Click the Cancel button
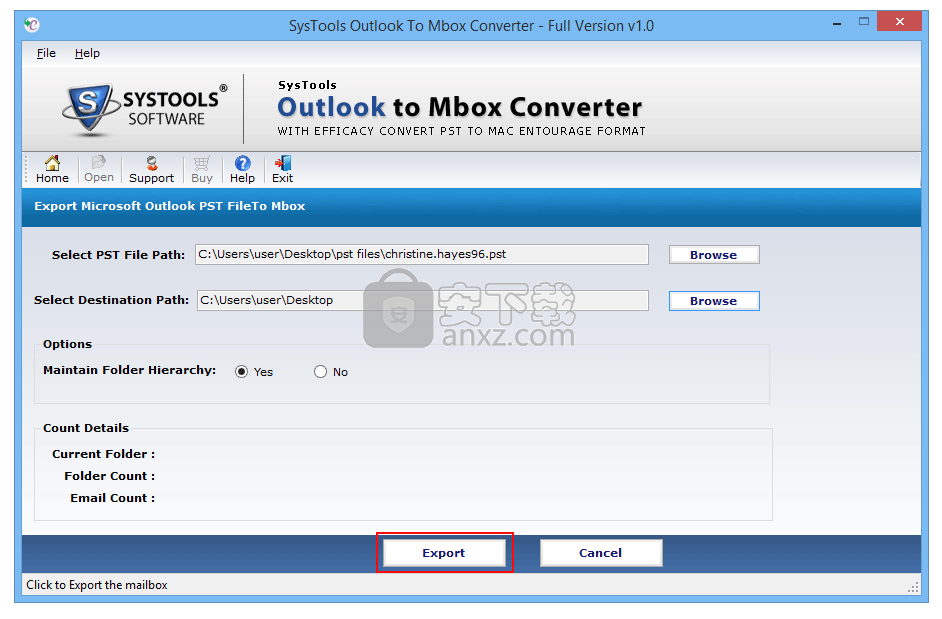Screen dimensions: 942x619 601,553
